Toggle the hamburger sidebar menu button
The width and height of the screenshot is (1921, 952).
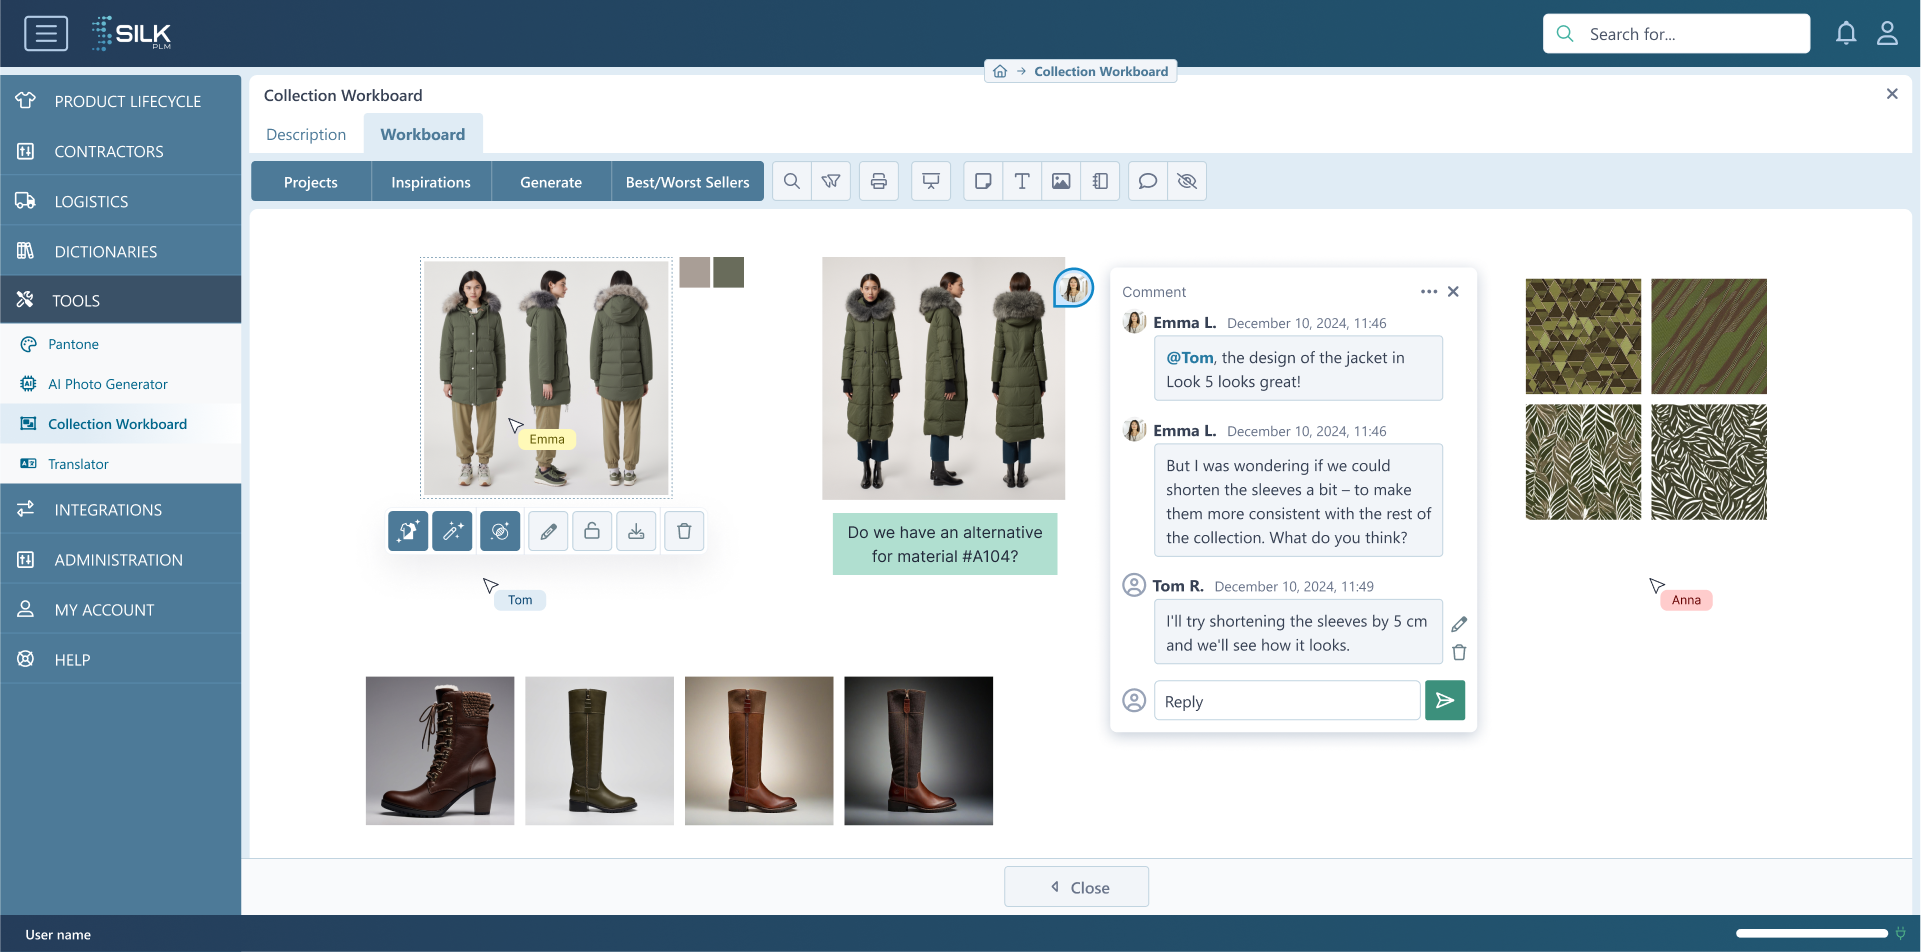click(46, 33)
